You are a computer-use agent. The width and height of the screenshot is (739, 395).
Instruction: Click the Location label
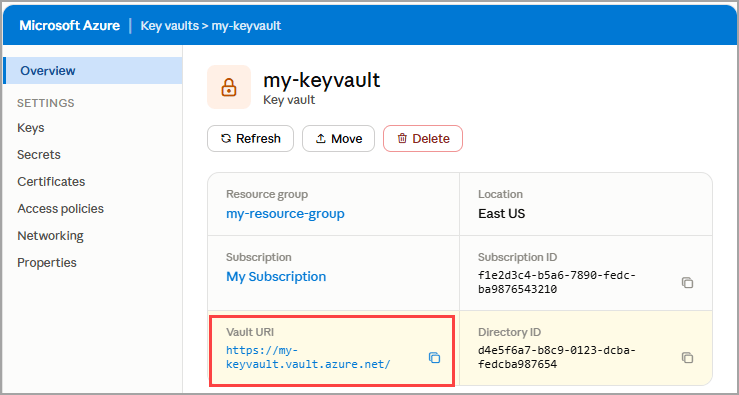pos(500,194)
